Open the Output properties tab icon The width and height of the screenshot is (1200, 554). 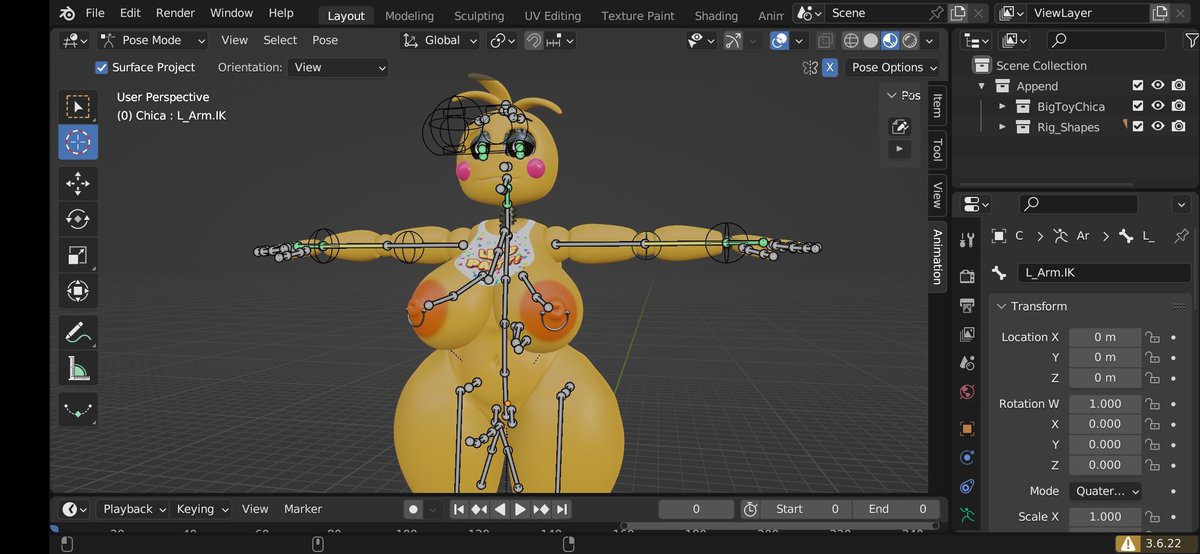point(966,305)
